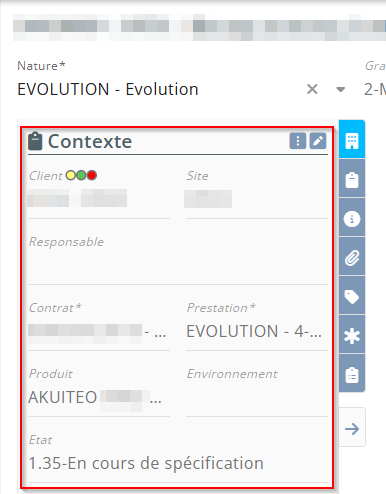Click the right arrow button
The height and width of the screenshot is (494, 386).
(x=352, y=428)
